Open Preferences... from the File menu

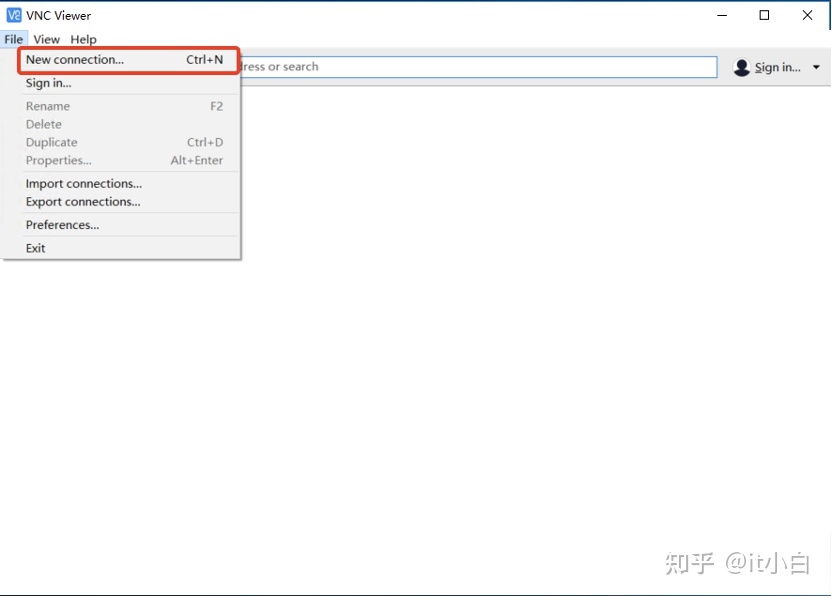pyautogui.click(x=129, y=225)
